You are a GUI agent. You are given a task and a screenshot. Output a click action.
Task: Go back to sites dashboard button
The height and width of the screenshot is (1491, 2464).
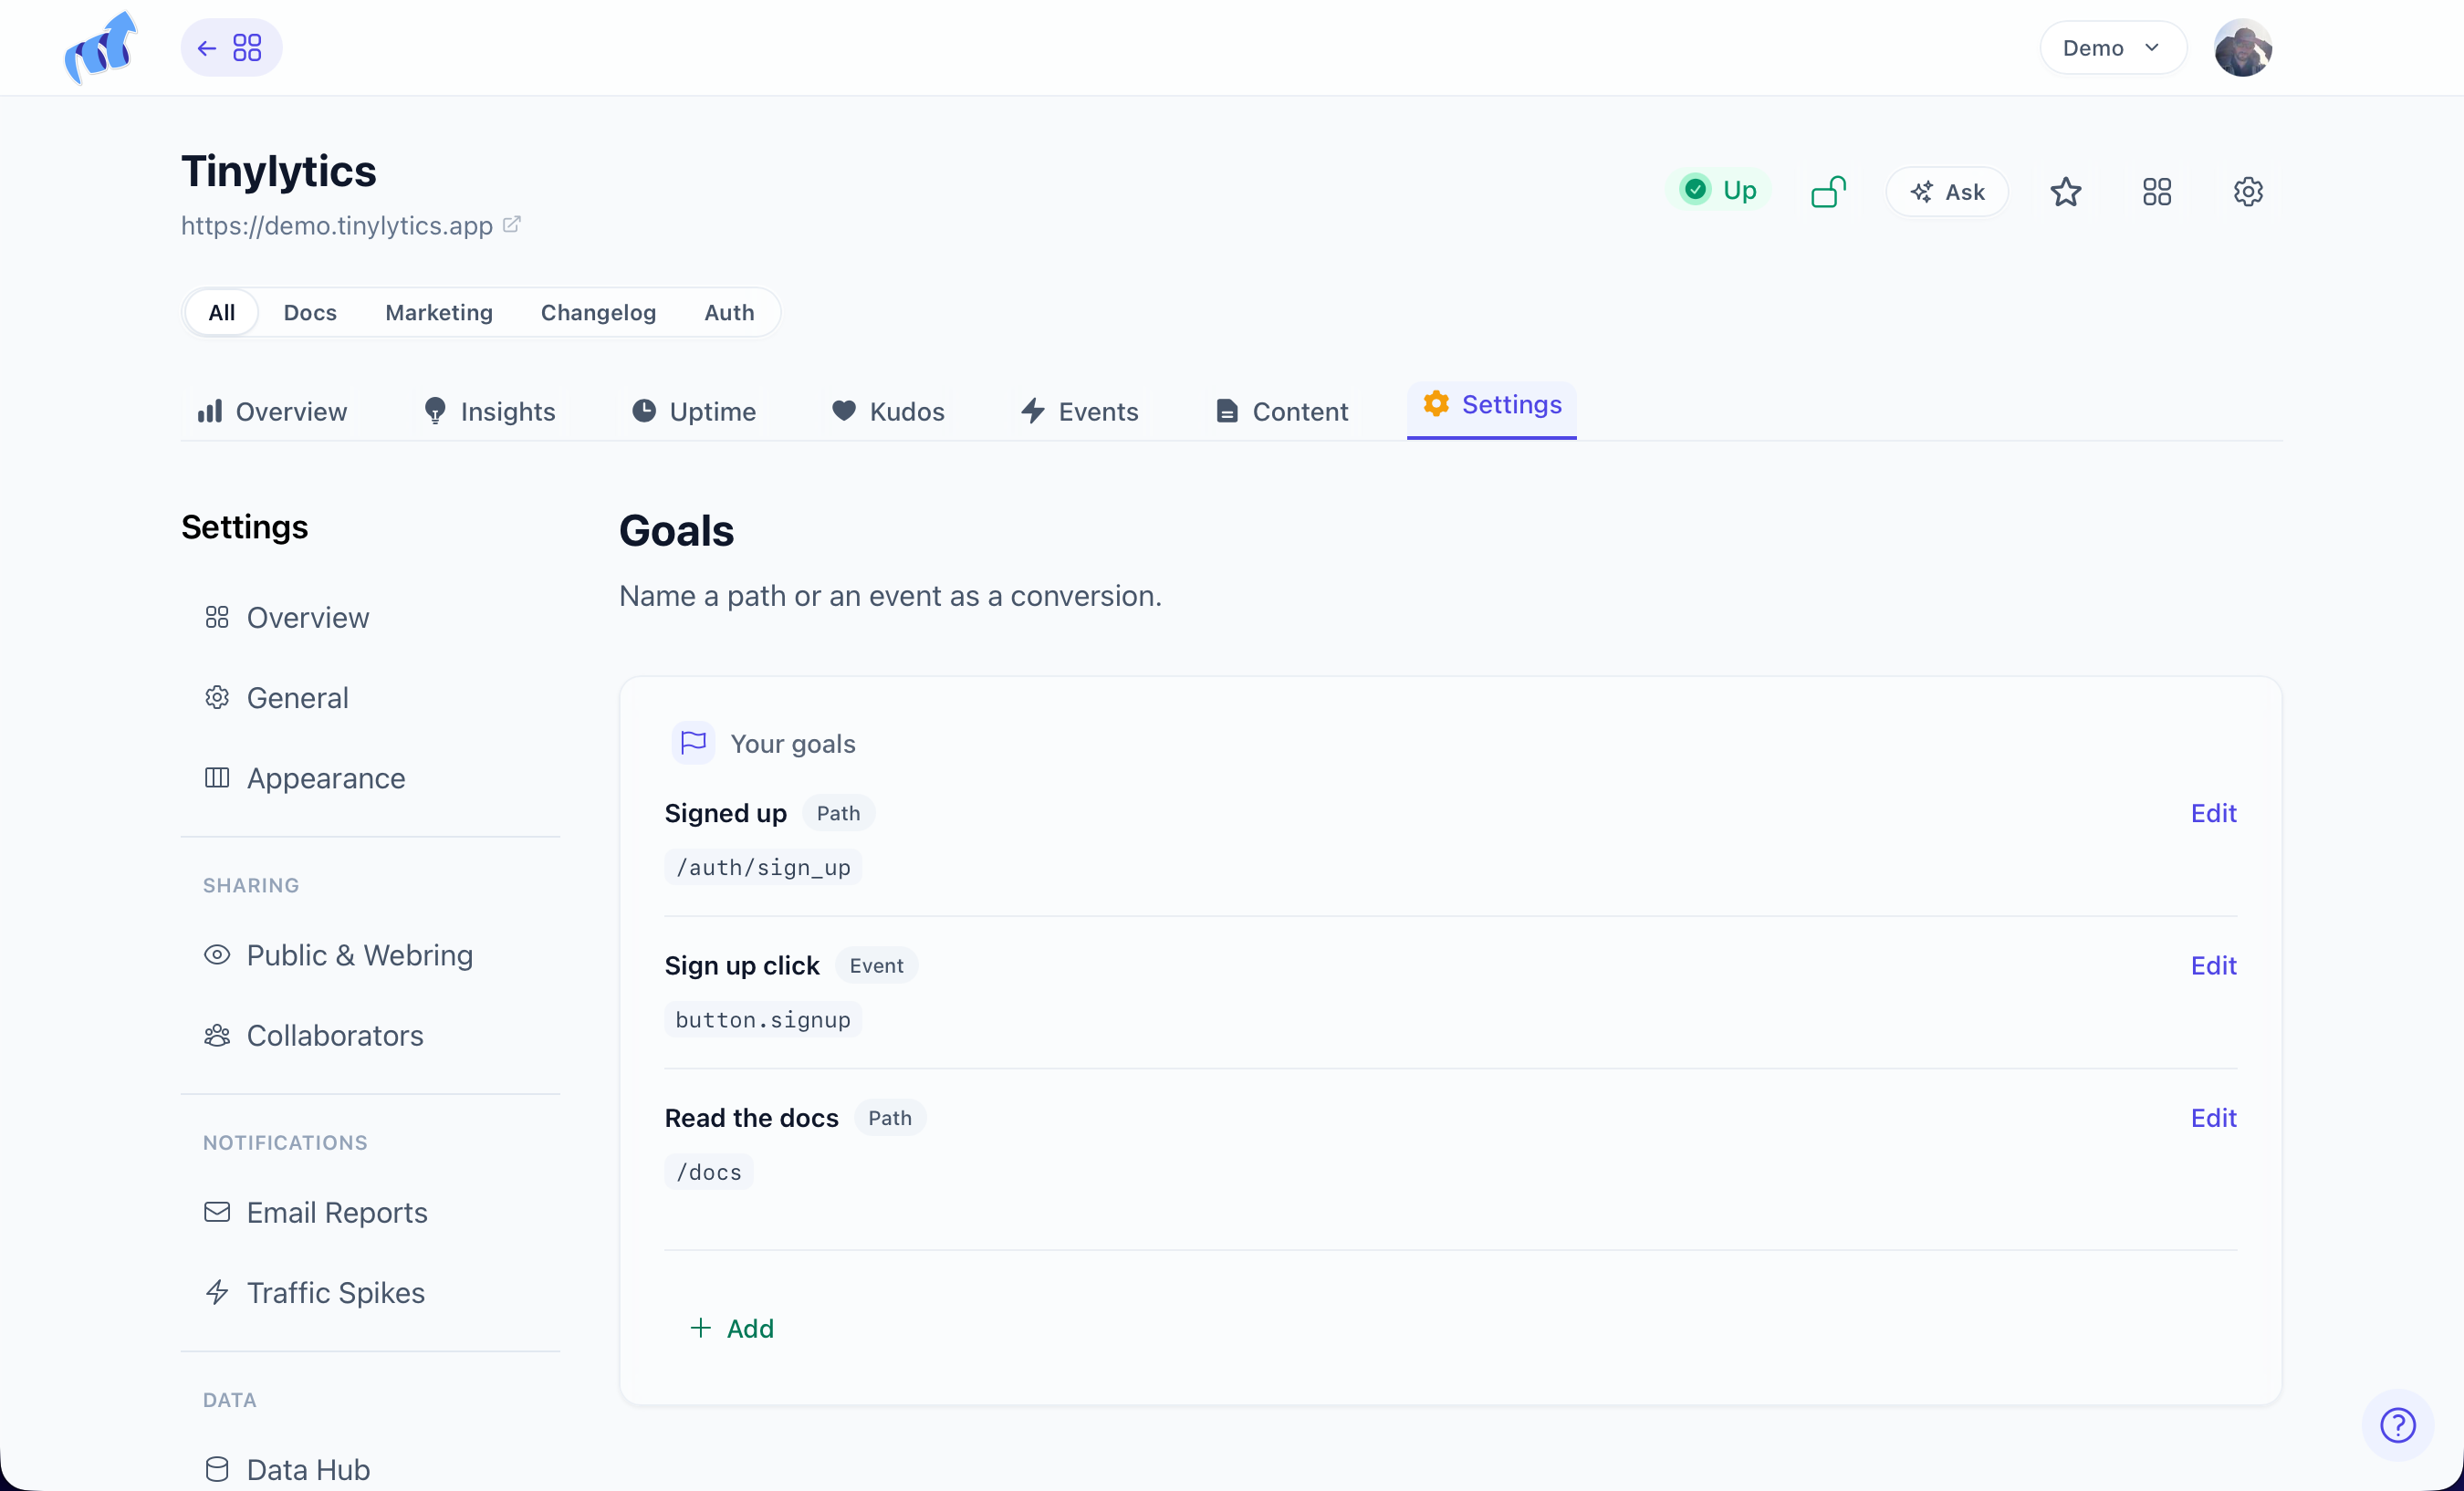point(231,47)
